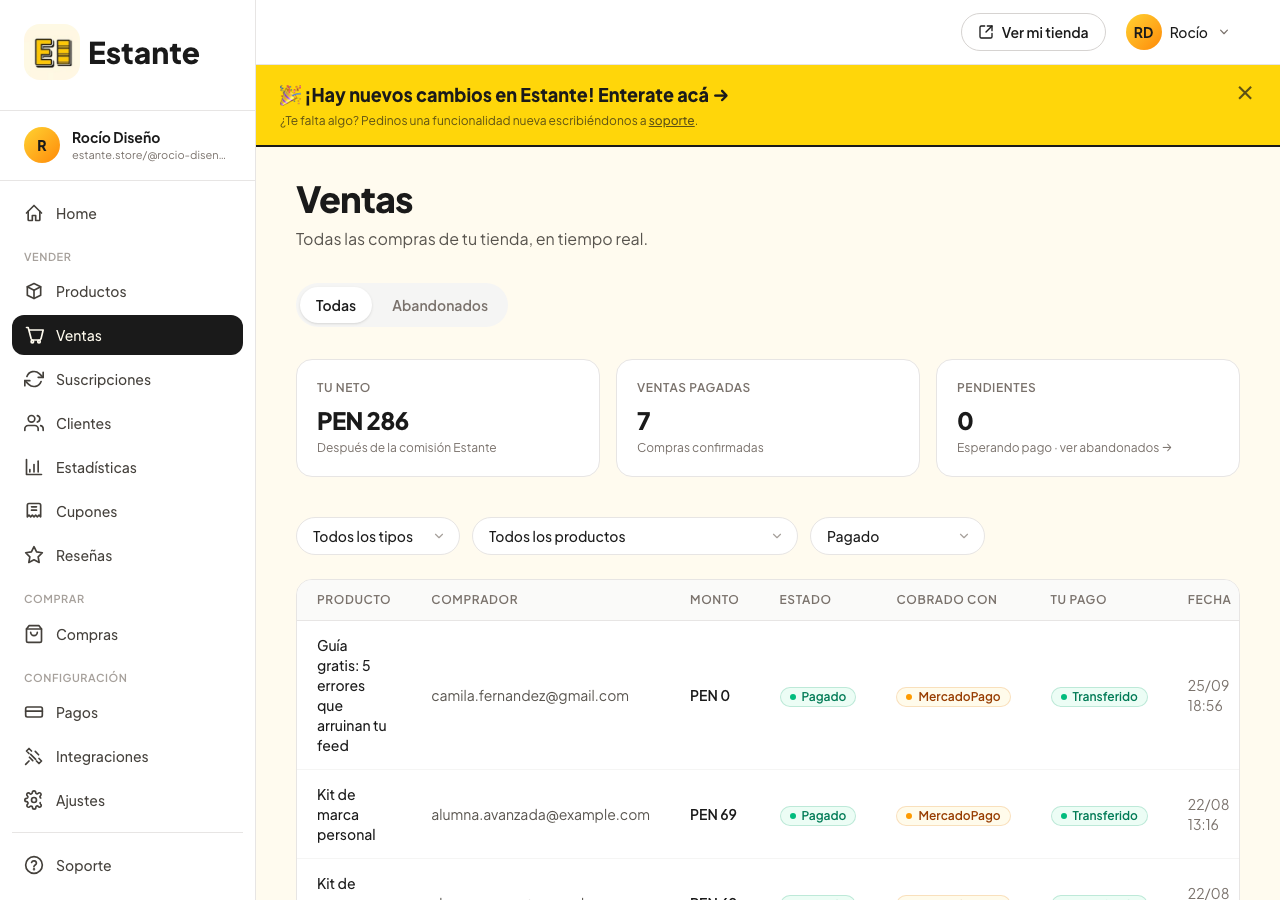Viewport: 1280px width, 900px height.
Task: Expand the Rocío account menu chevron
Action: (x=1224, y=32)
